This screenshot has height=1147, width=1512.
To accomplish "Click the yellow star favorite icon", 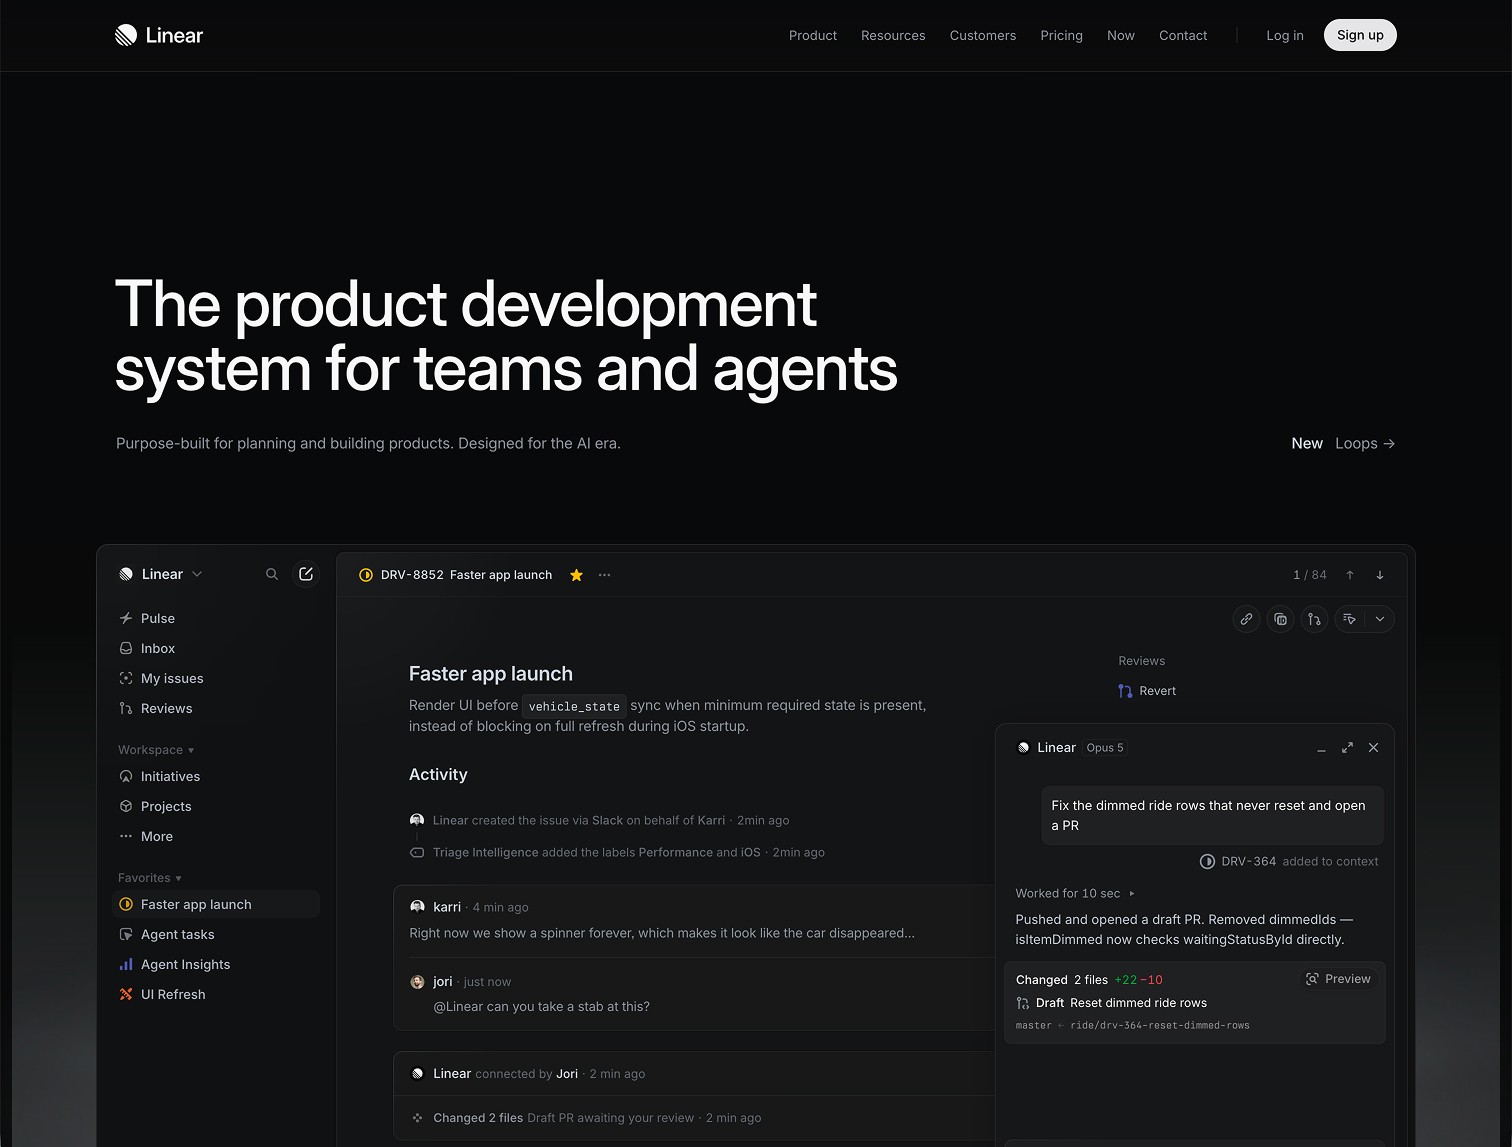I will point(576,575).
